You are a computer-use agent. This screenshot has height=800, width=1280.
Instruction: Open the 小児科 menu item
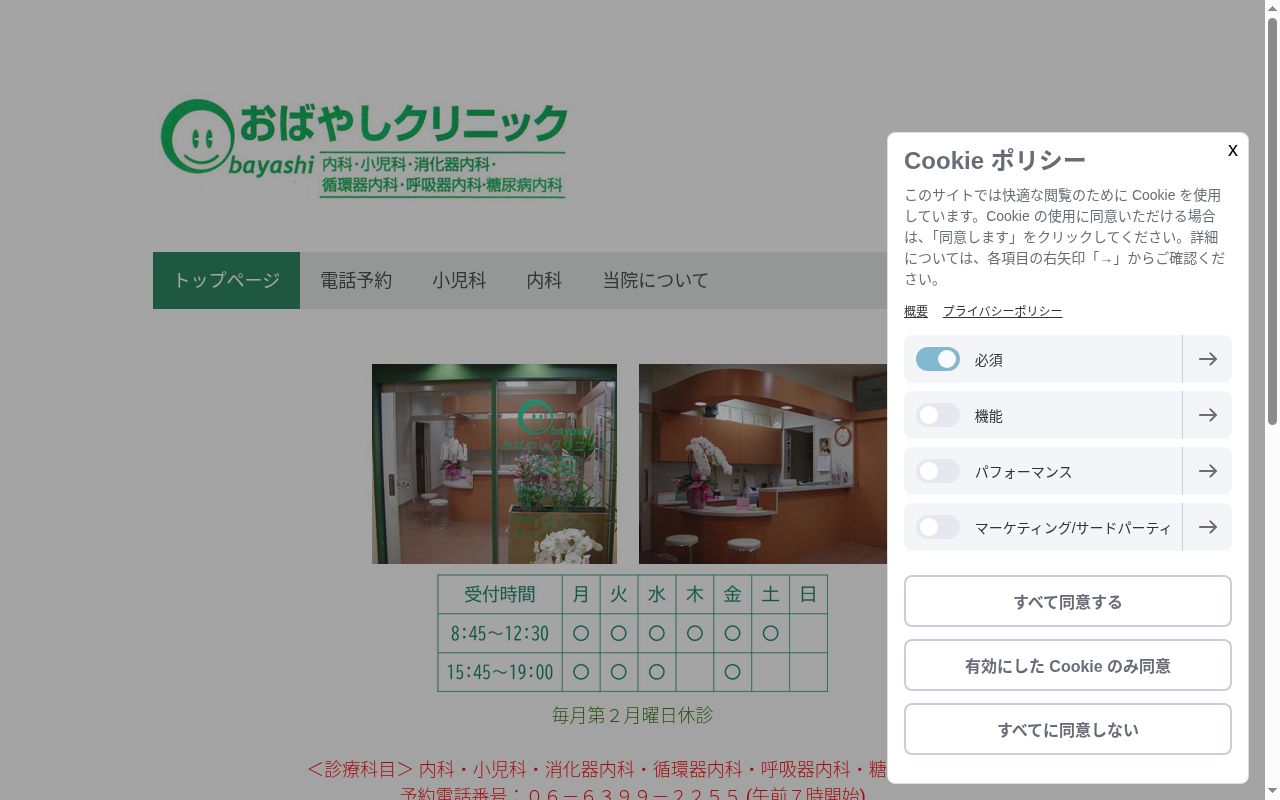click(x=459, y=280)
